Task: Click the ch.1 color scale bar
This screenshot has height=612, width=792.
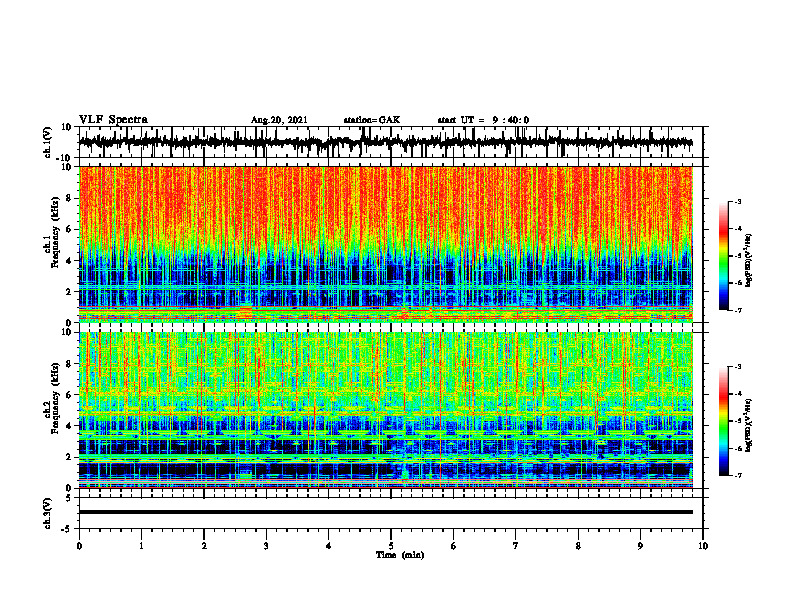Action: (723, 256)
